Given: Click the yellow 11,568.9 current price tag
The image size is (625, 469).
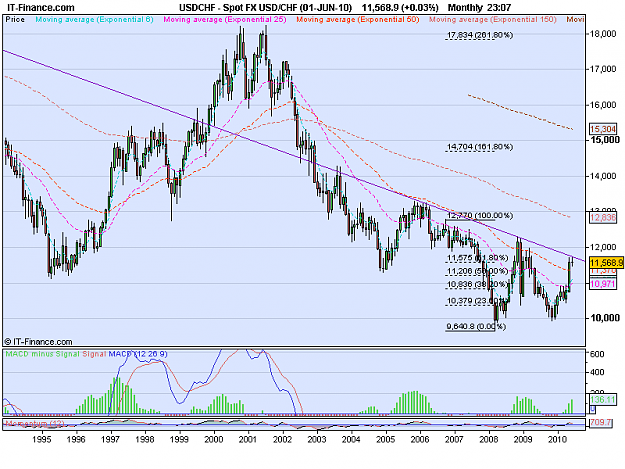Looking at the screenshot, I should pos(606,263).
